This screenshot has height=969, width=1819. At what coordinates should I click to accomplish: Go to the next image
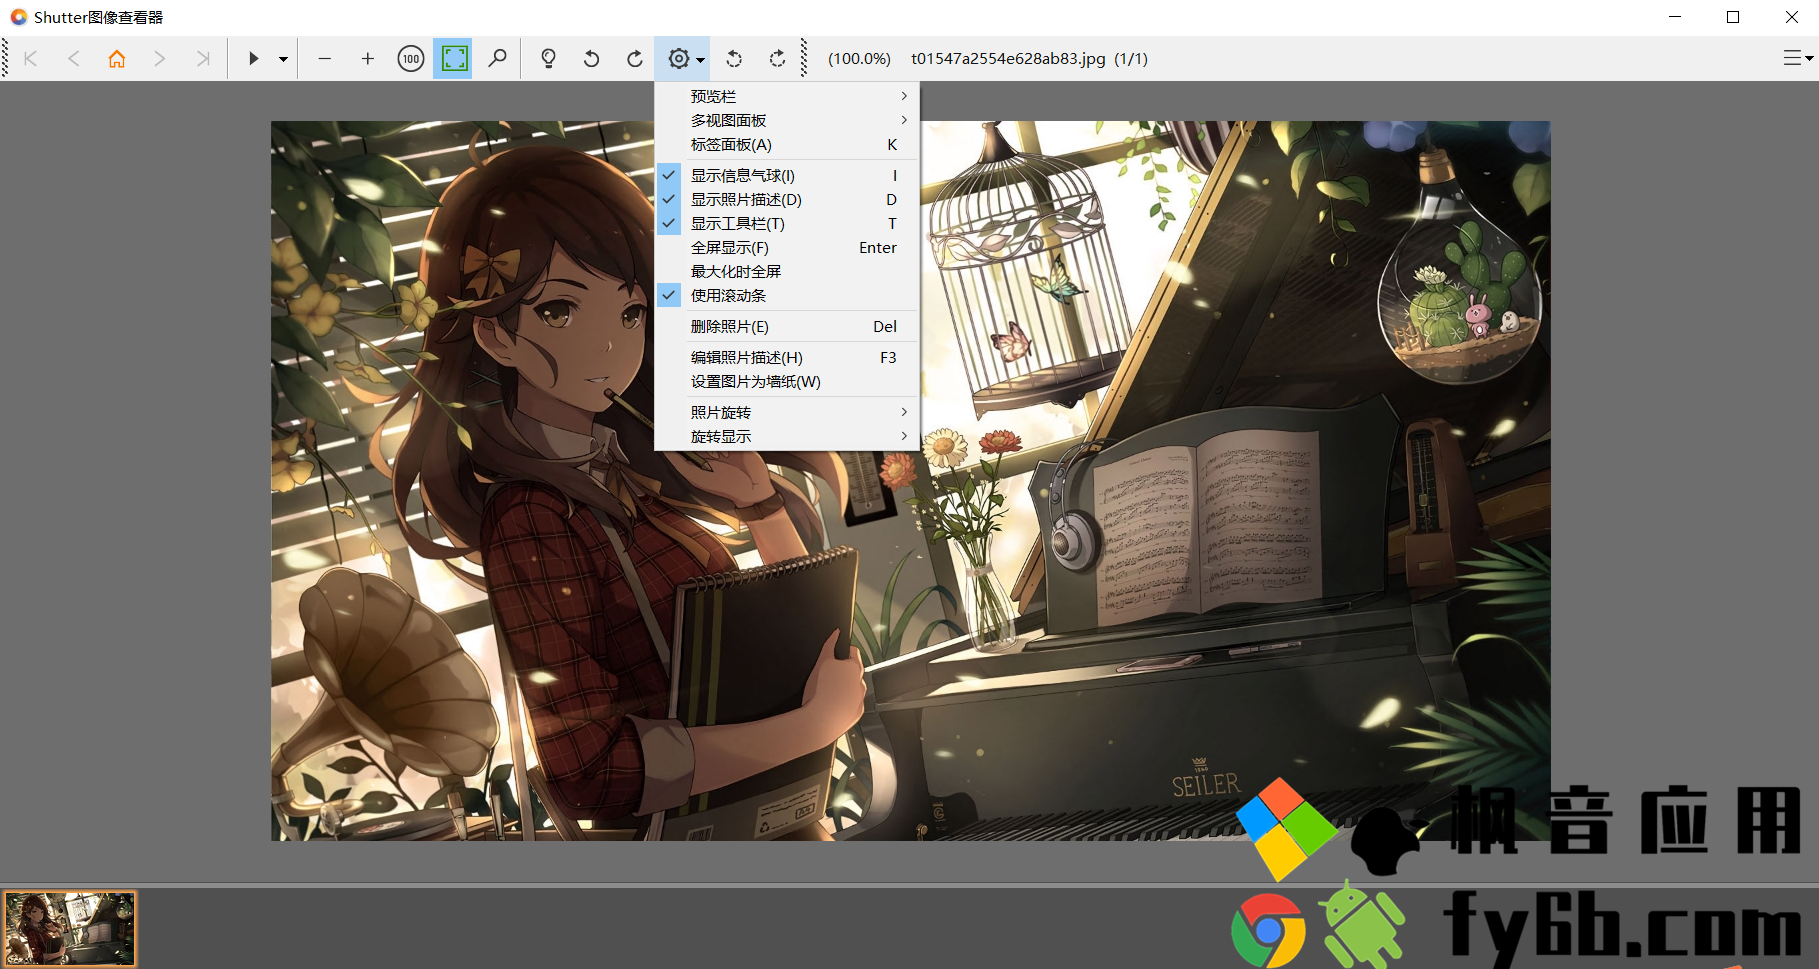(x=160, y=59)
